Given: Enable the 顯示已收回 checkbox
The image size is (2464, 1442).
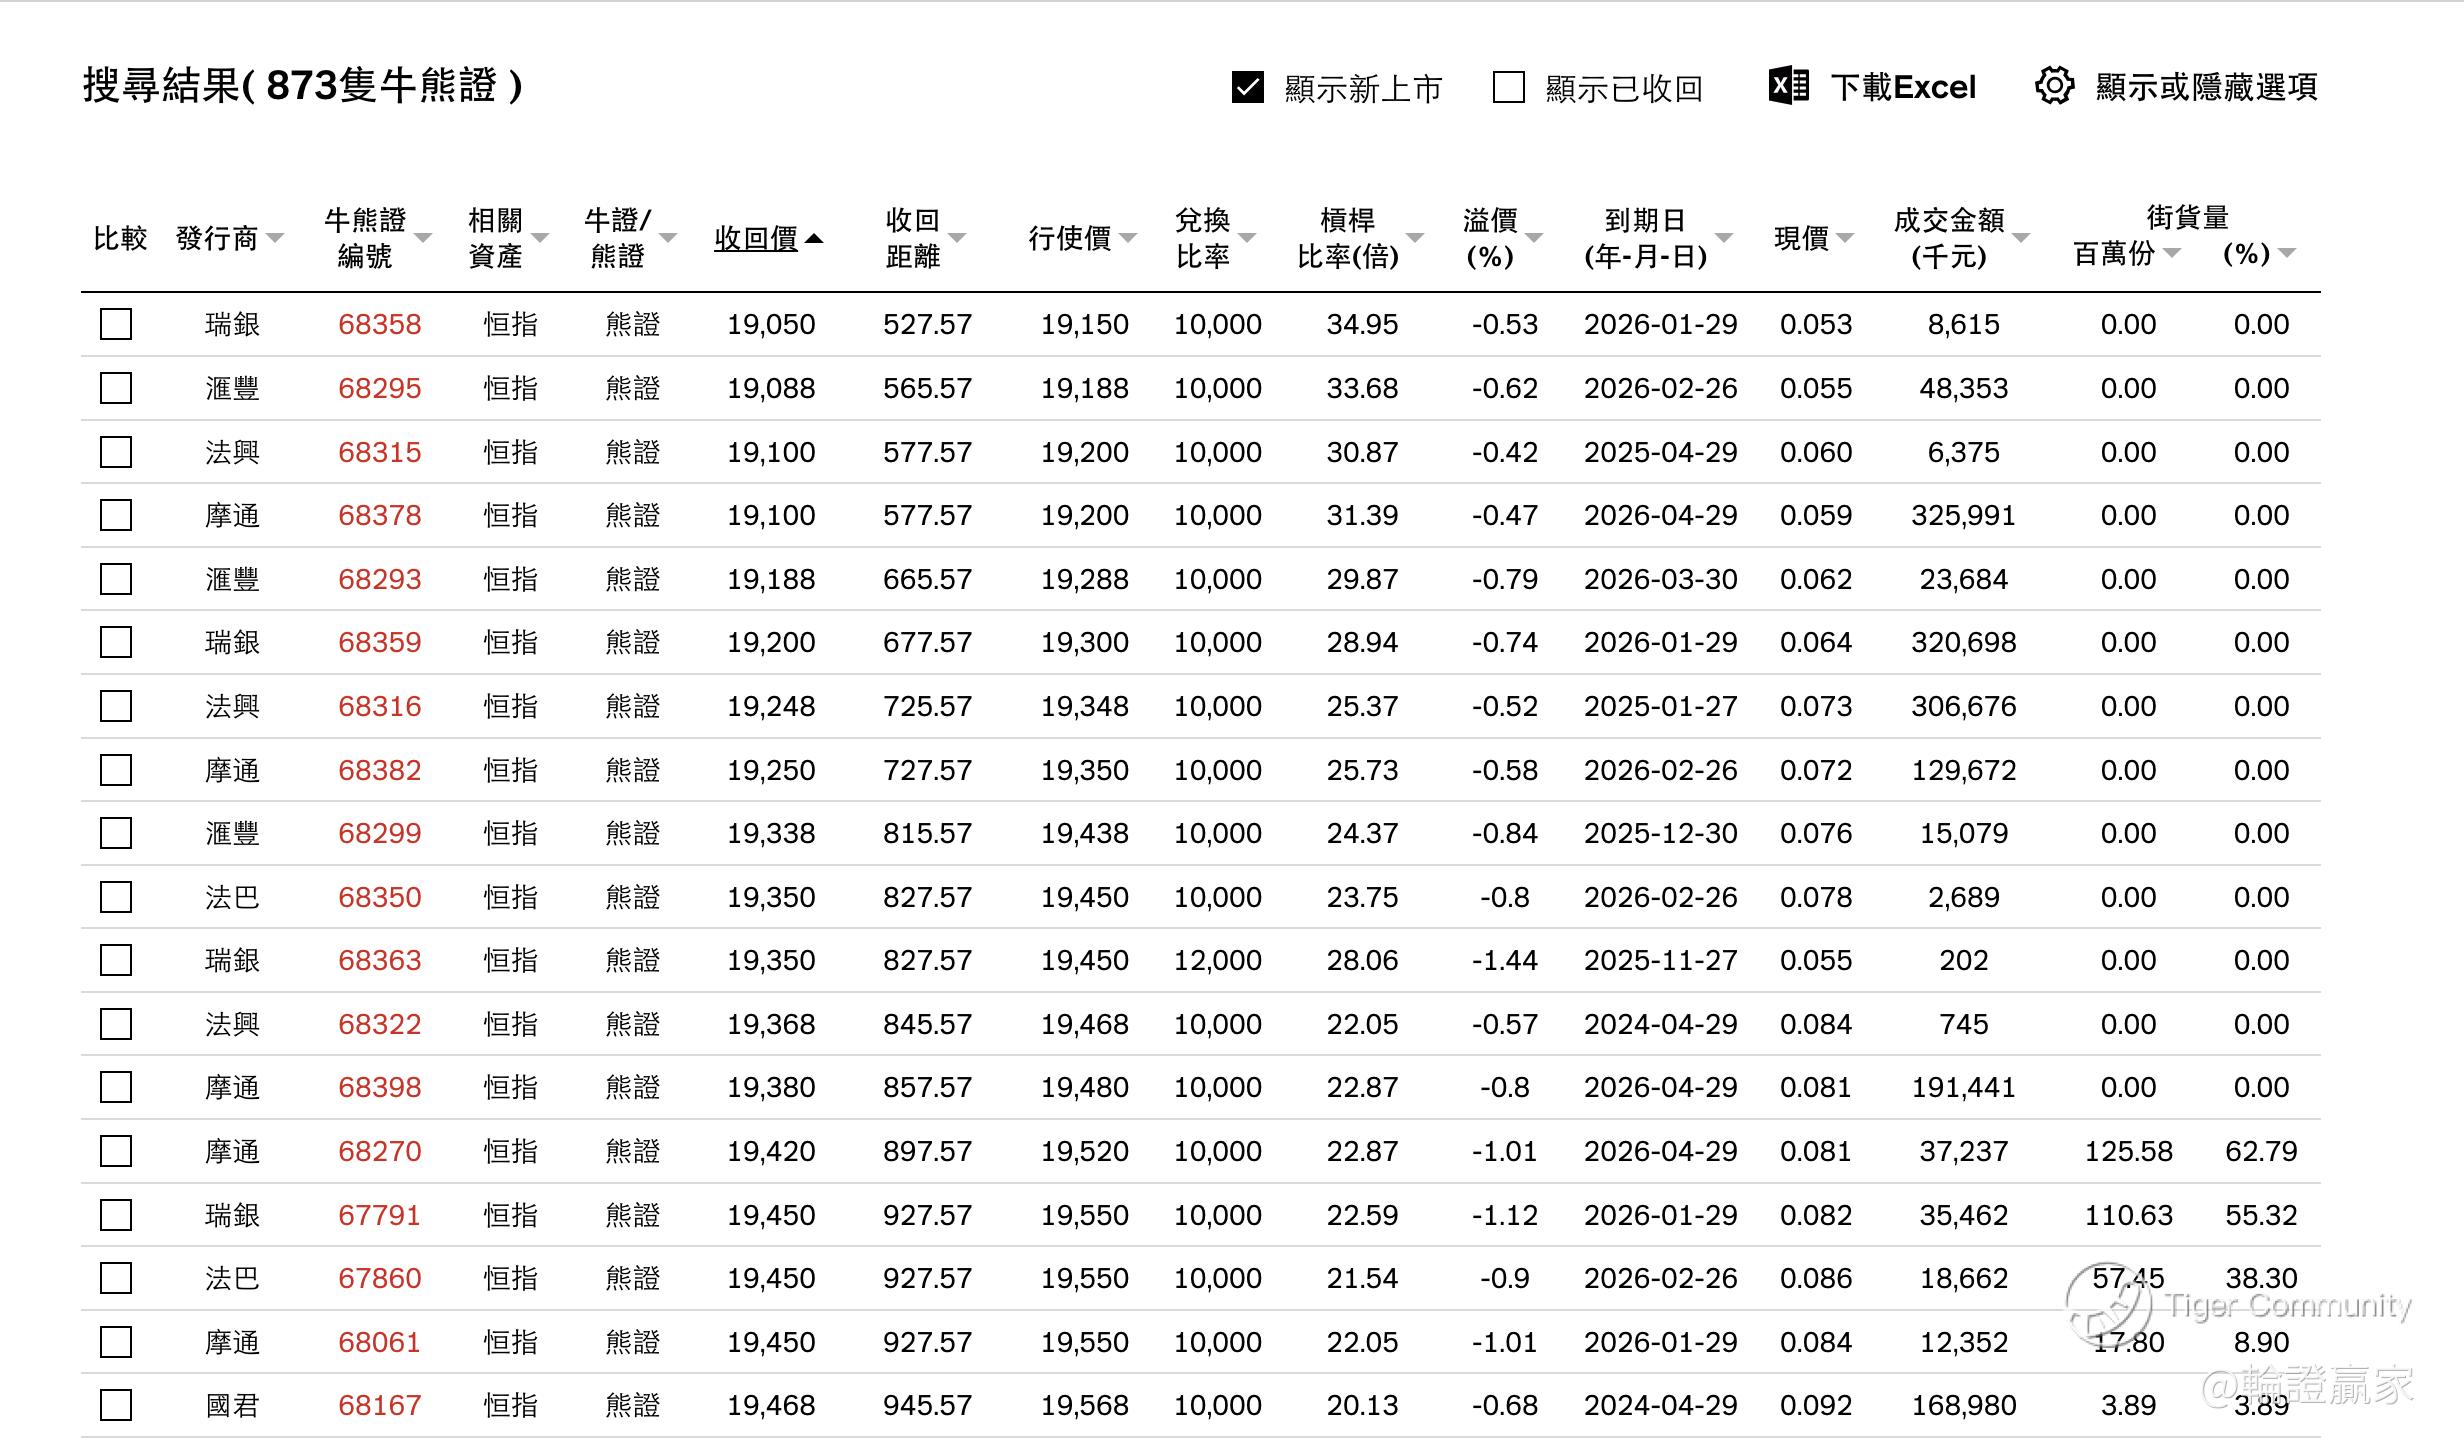Looking at the screenshot, I should click(1508, 88).
